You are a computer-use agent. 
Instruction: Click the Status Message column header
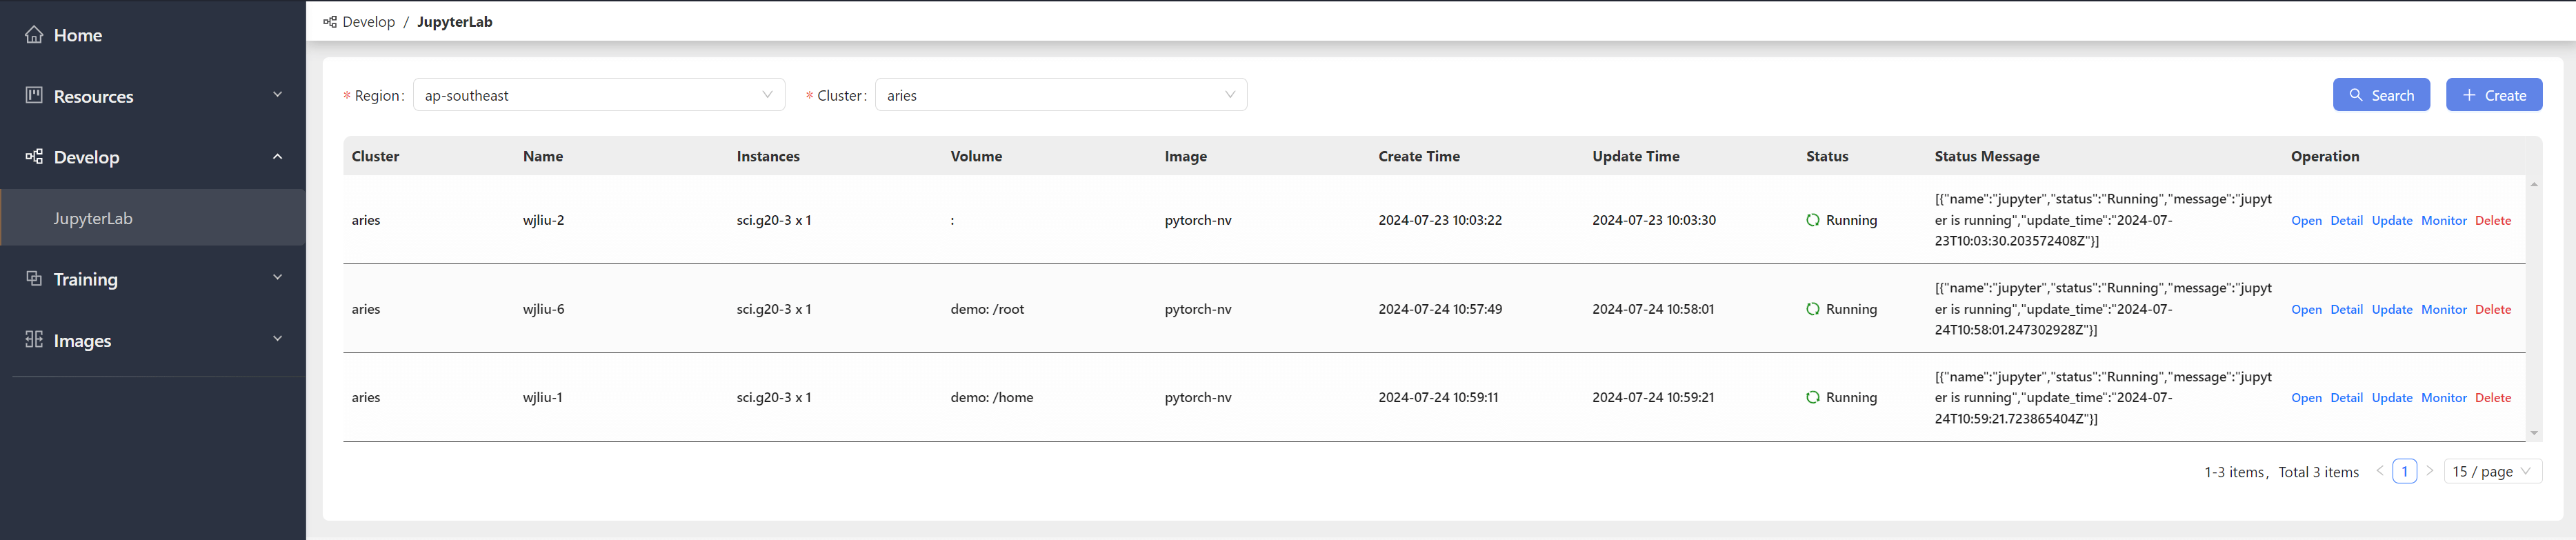1987,156
